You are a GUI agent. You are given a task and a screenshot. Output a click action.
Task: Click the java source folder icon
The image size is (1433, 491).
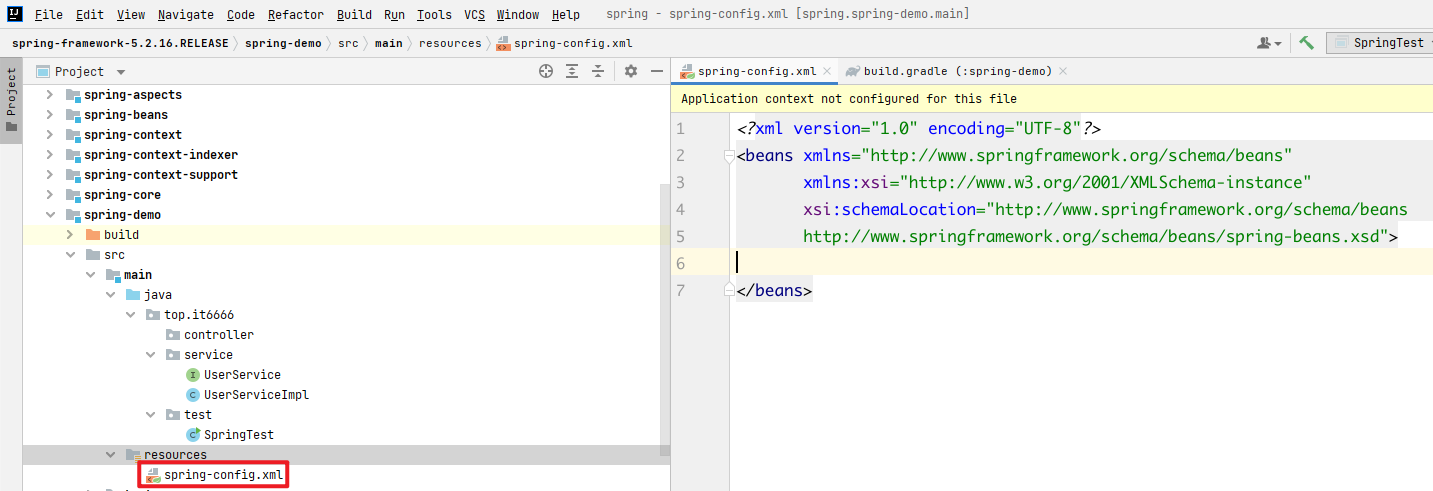pos(133,295)
